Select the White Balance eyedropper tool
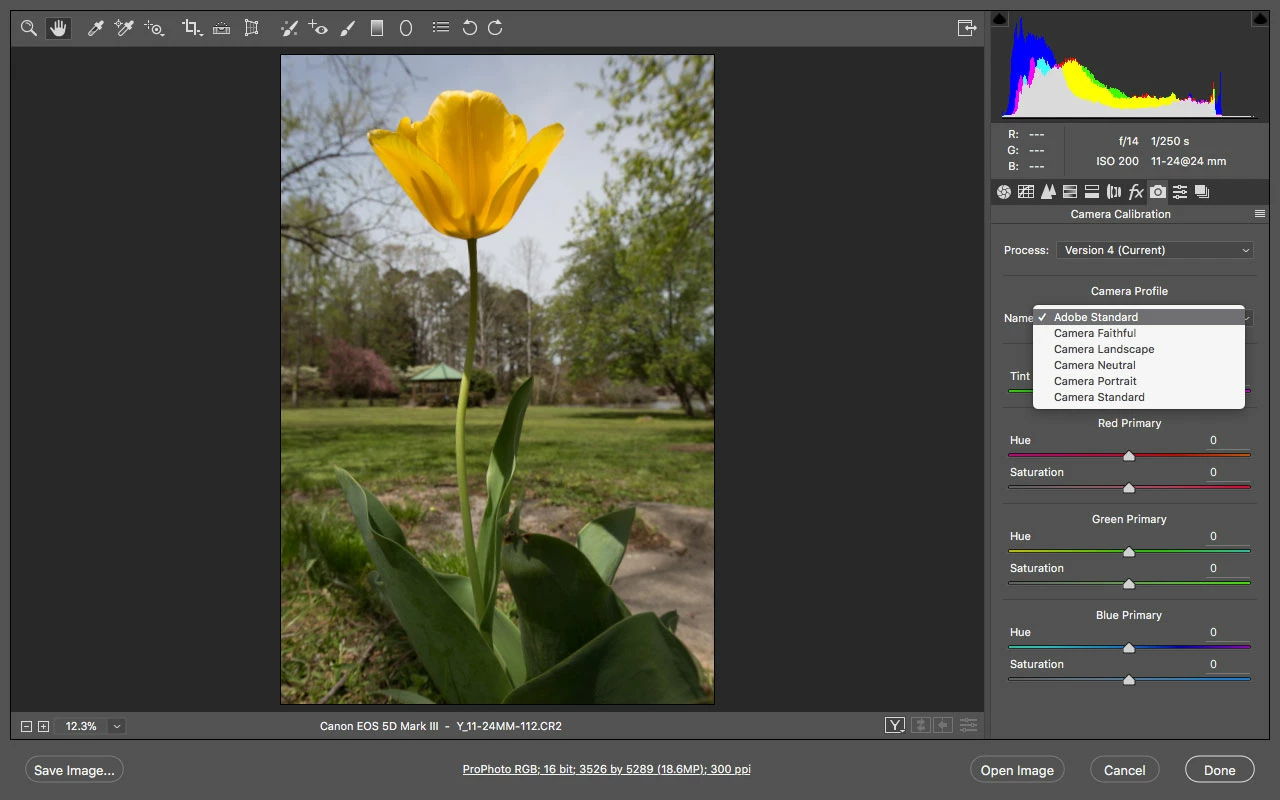 pos(95,28)
